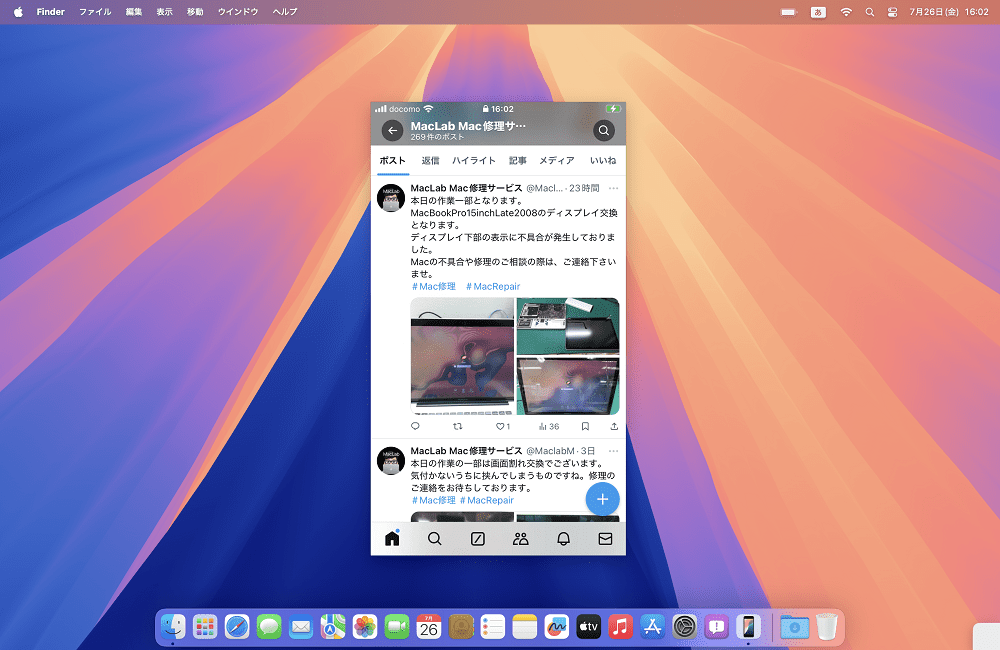
Task: Go to the Home tab in the bottom bar
Action: point(392,538)
